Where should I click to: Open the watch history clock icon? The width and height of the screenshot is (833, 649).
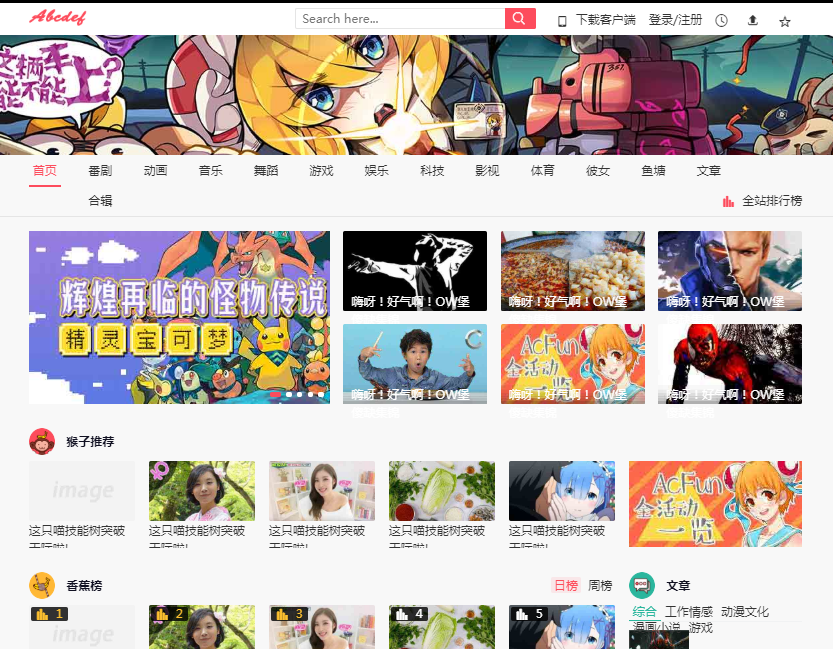point(721,20)
